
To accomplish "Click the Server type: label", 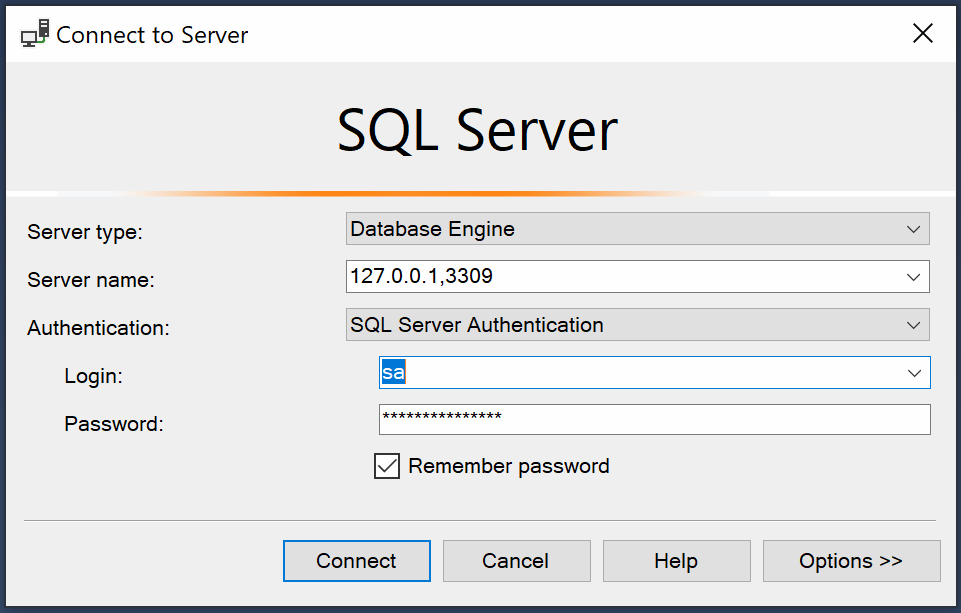I will [x=85, y=232].
